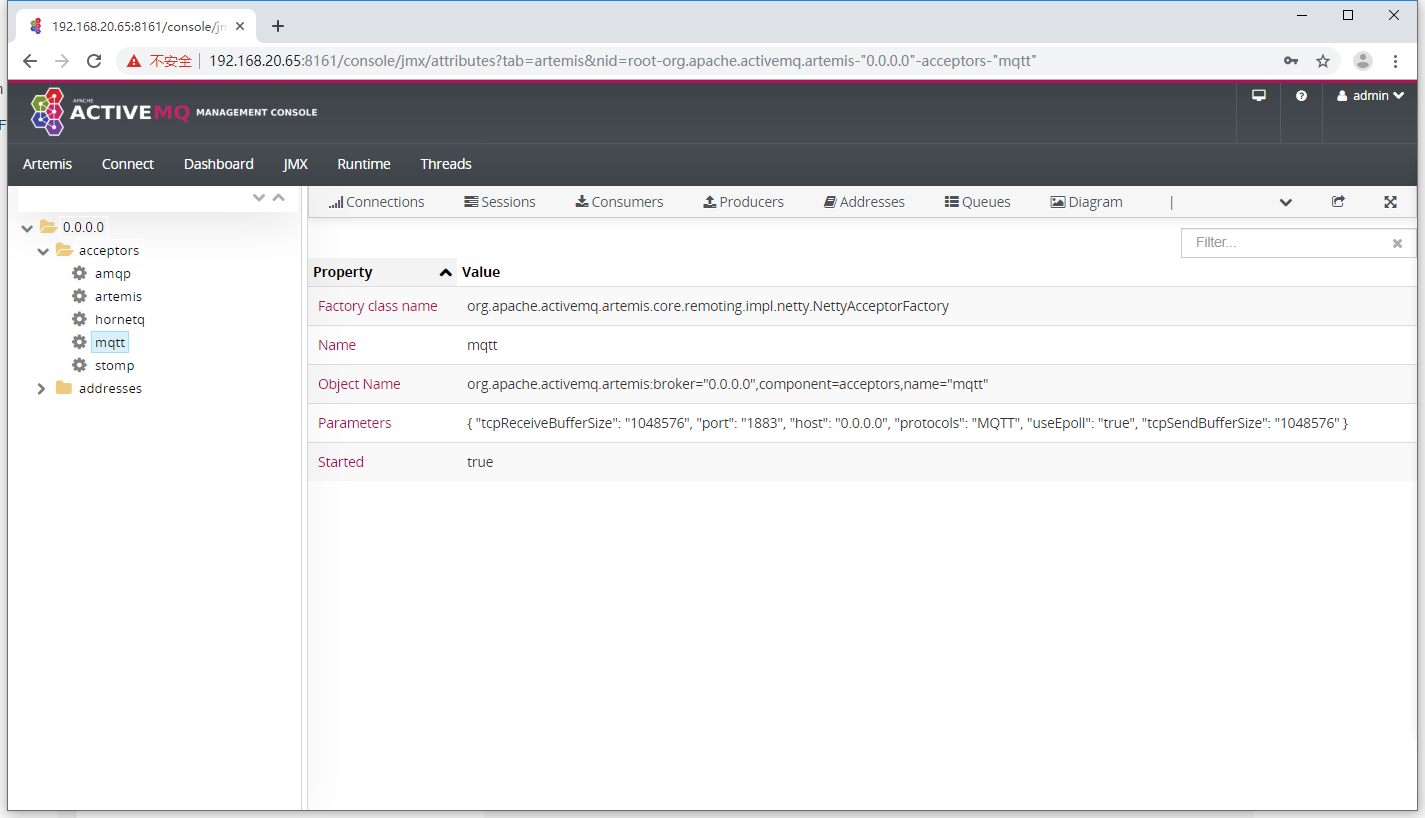This screenshot has height=818, width=1425.
Task: Click the Addresses book icon
Action: click(828, 201)
